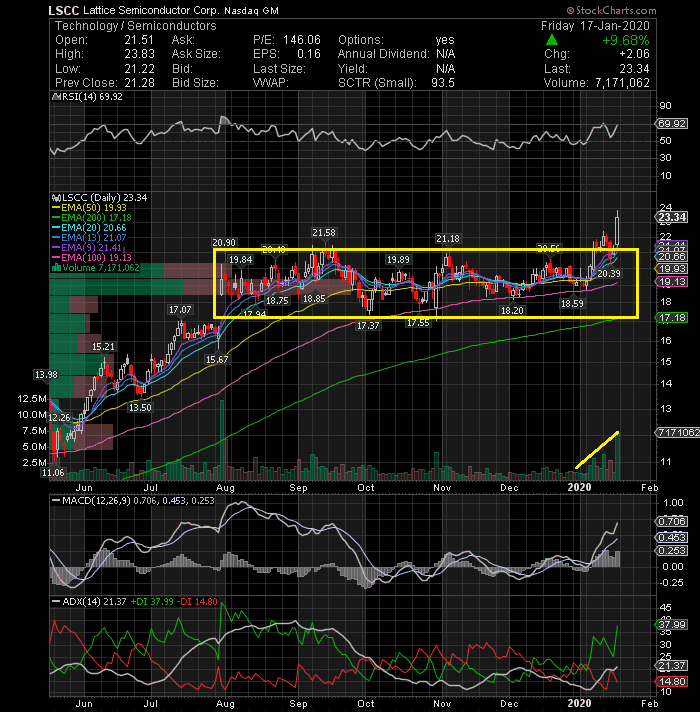The width and height of the screenshot is (700, 712).
Task: Click the Friday 17-Jan-2020 date text
Action: (595, 26)
